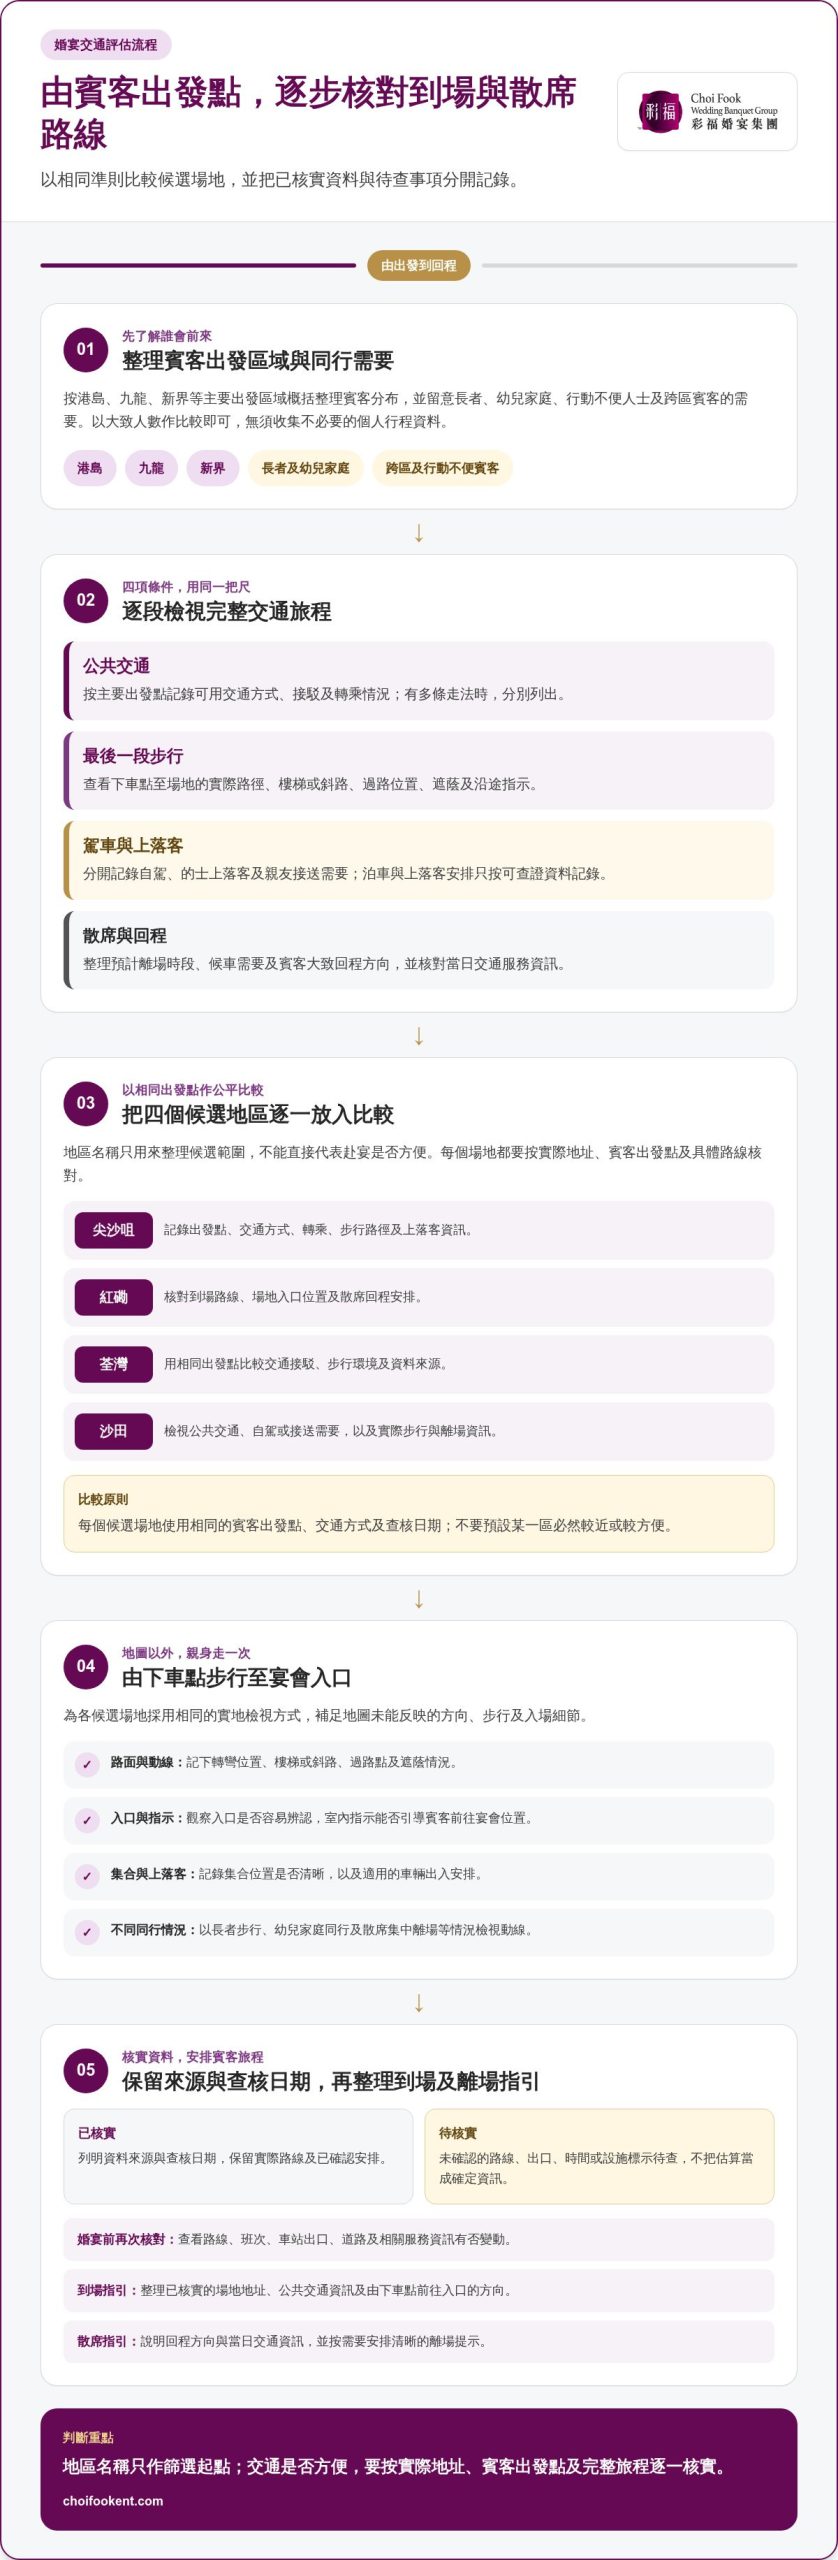Click the checkmark icon beside 入口與指示

click(x=87, y=1820)
